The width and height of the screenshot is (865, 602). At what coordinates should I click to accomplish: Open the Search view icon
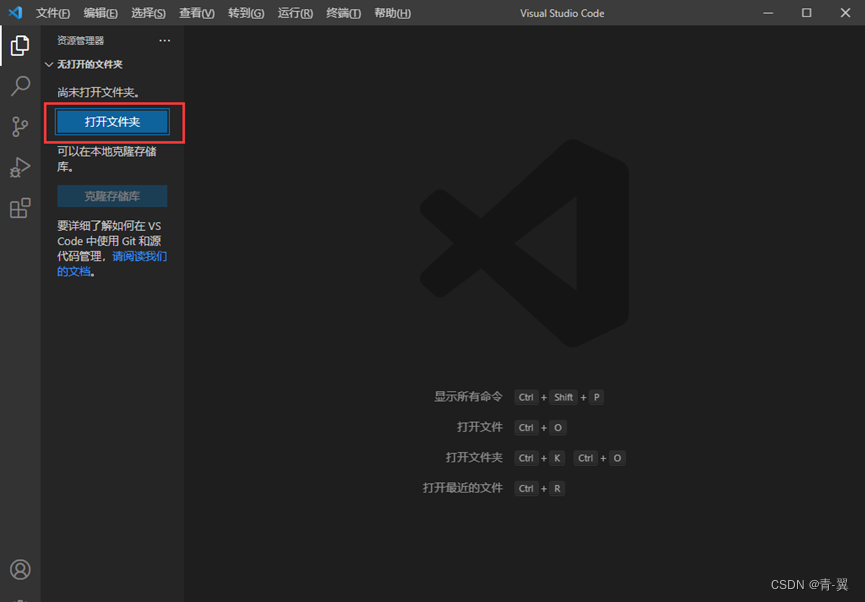(20, 86)
